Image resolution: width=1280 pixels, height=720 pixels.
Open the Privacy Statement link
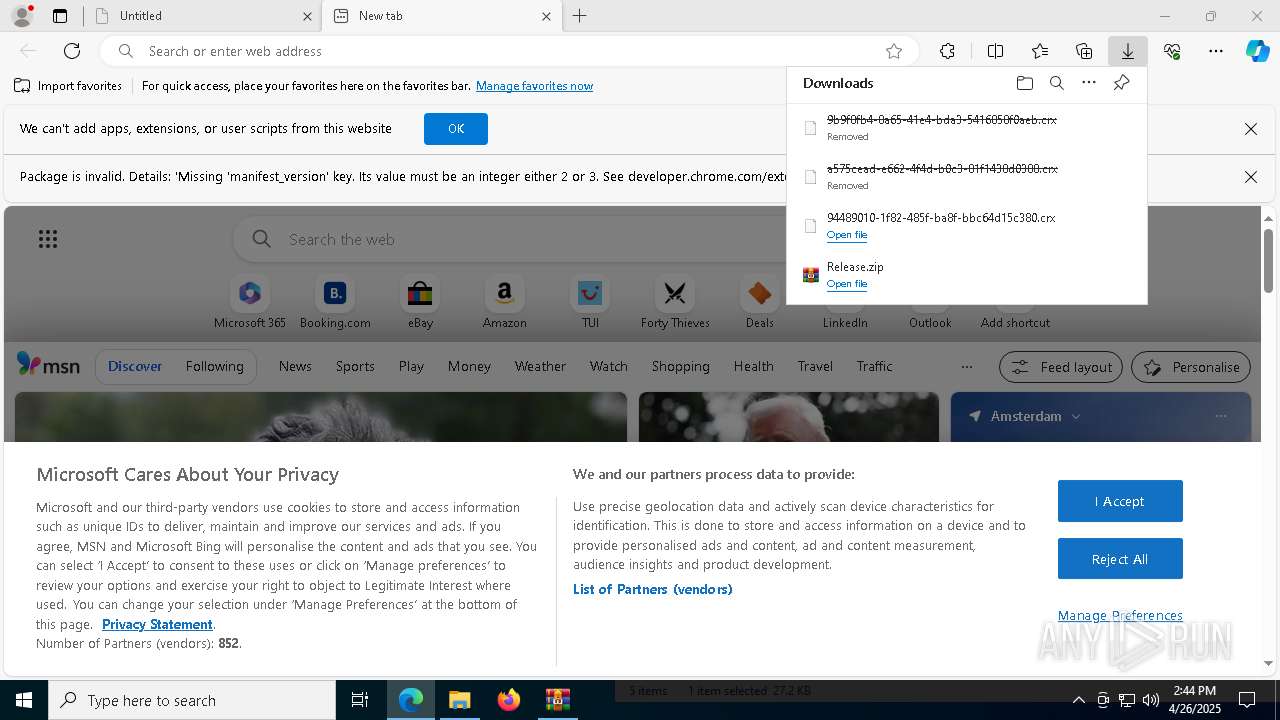(157, 624)
